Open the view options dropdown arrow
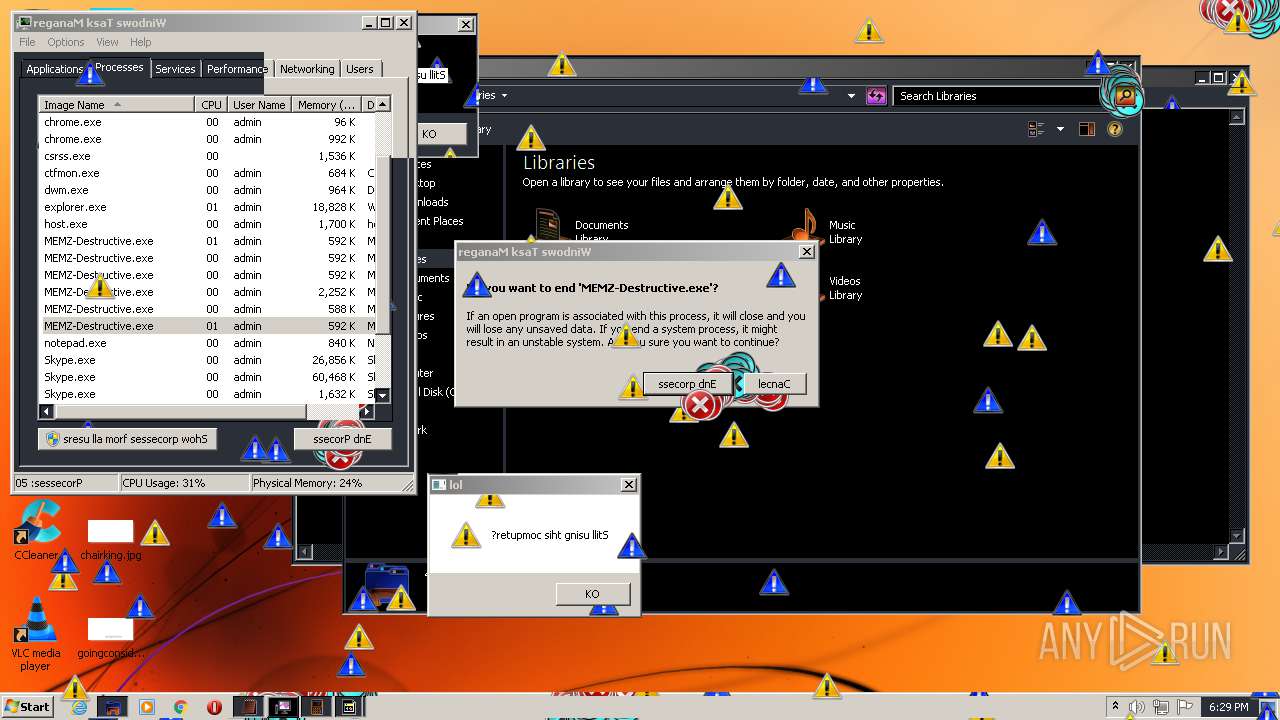Image resolution: width=1280 pixels, height=720 pixels. 1061,129
